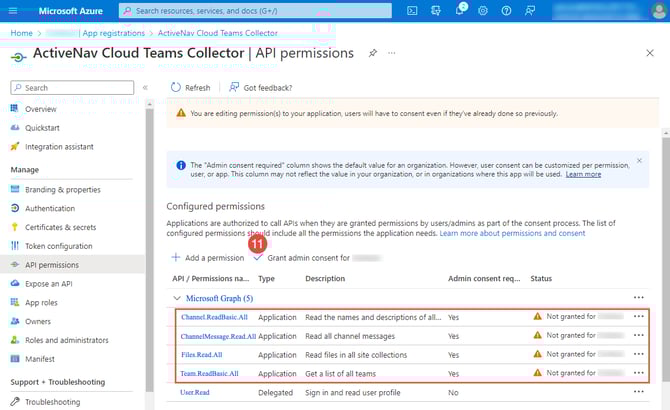Open the User.Read permission
Viewport: 670px width, 410px height.
click(x=195, y=392)
